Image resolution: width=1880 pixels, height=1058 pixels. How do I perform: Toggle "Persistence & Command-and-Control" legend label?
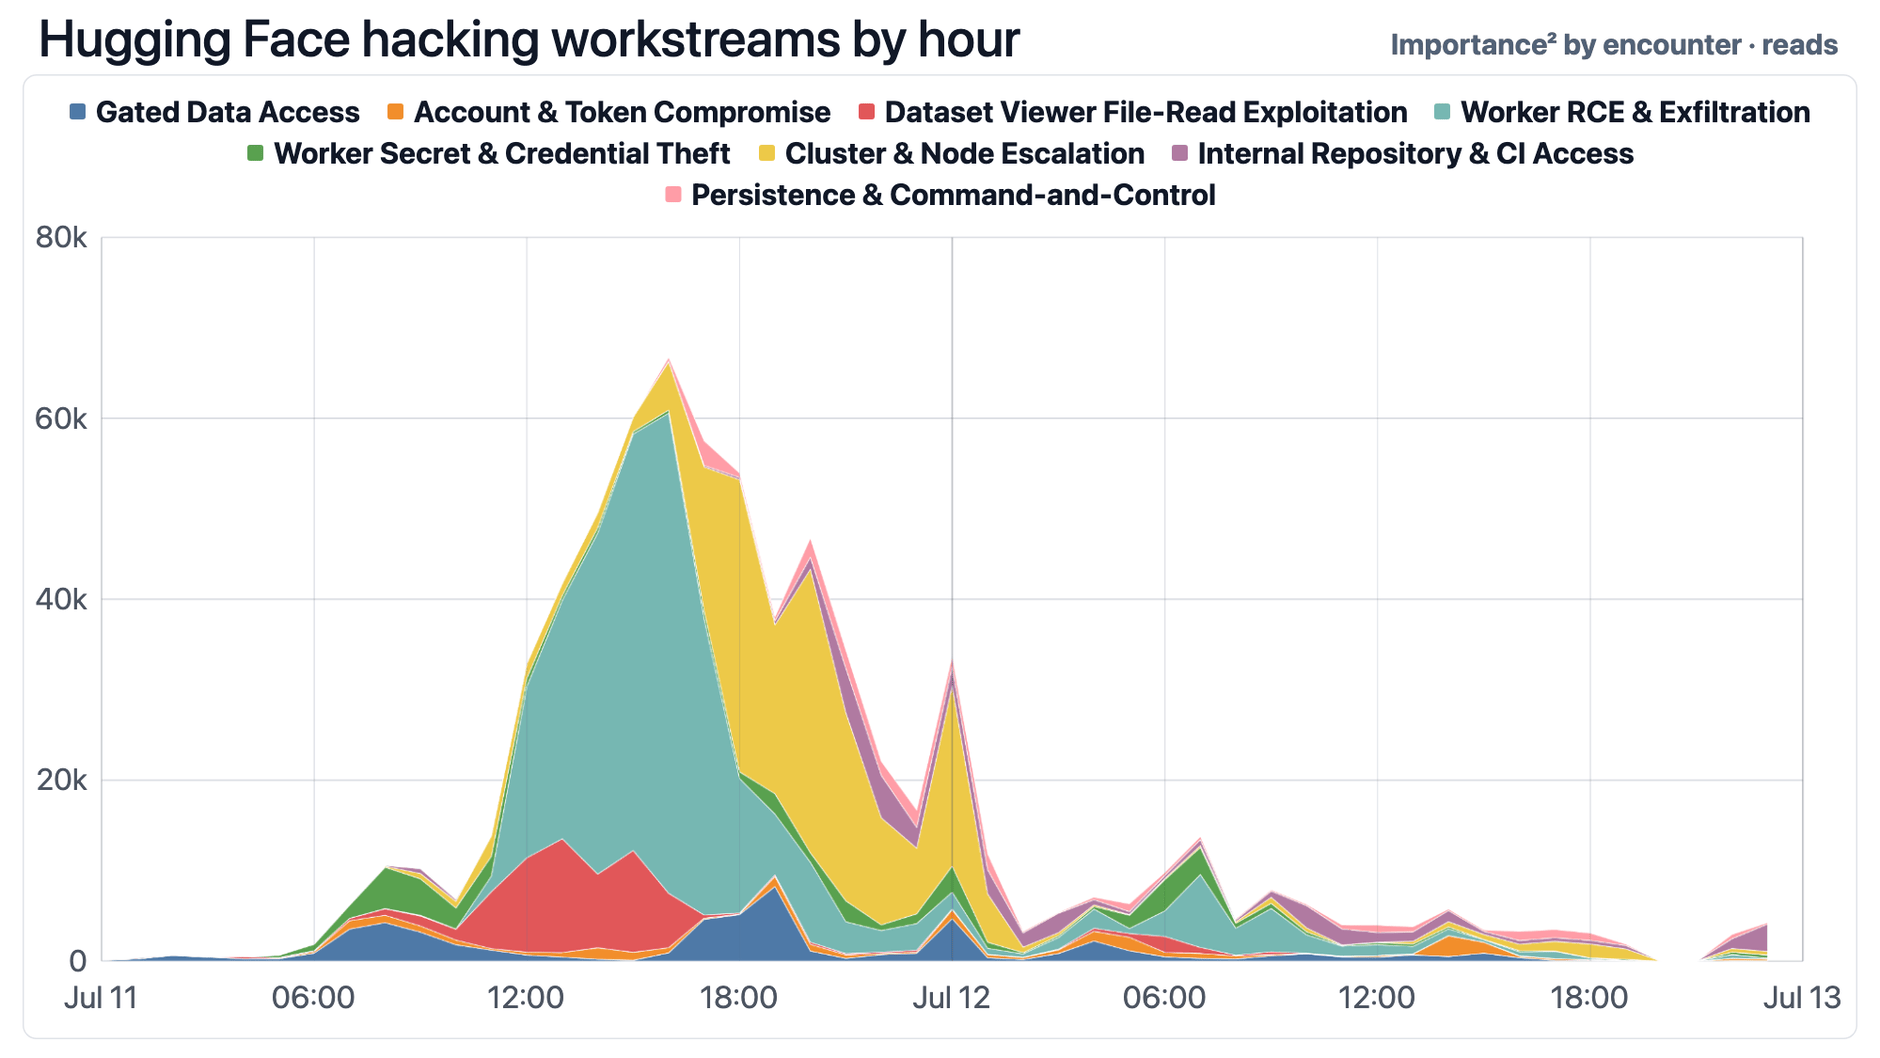pyautogui.click(x=954, y=195)
